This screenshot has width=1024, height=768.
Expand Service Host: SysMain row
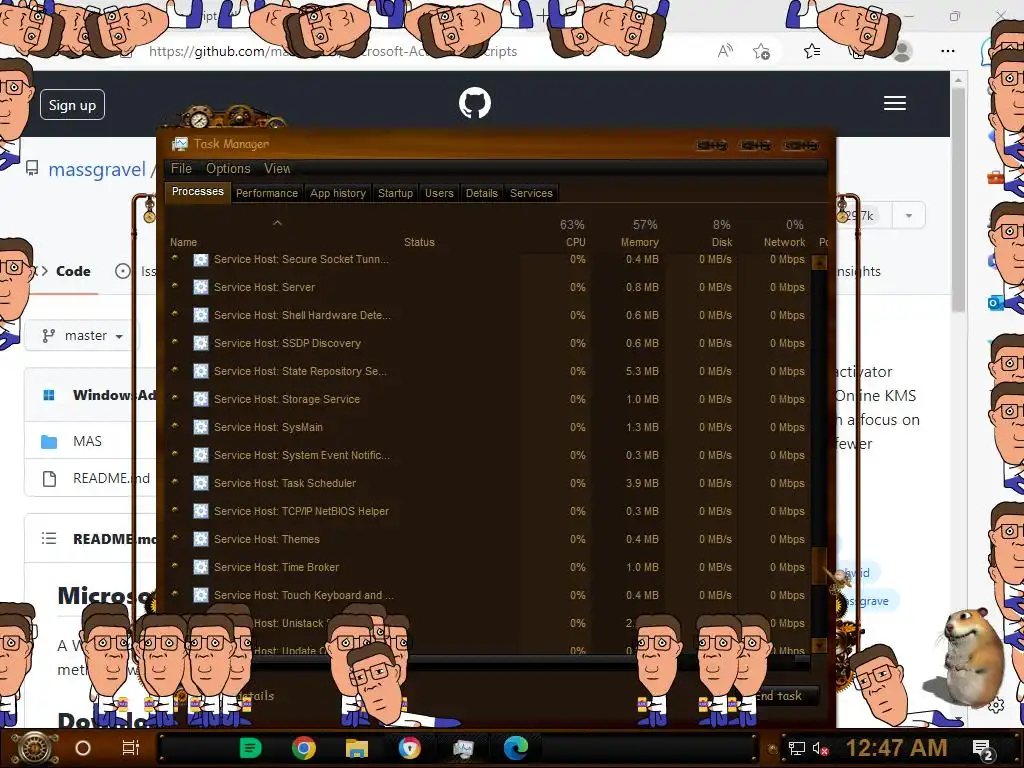coord(174,426)
